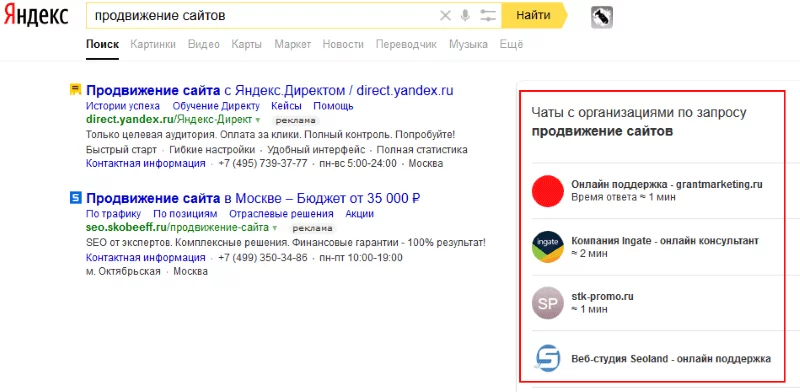Screen dimensions: 800x392
Task: Open Контактная информация under Яндекс.Директ result
Action: (146, 163)
